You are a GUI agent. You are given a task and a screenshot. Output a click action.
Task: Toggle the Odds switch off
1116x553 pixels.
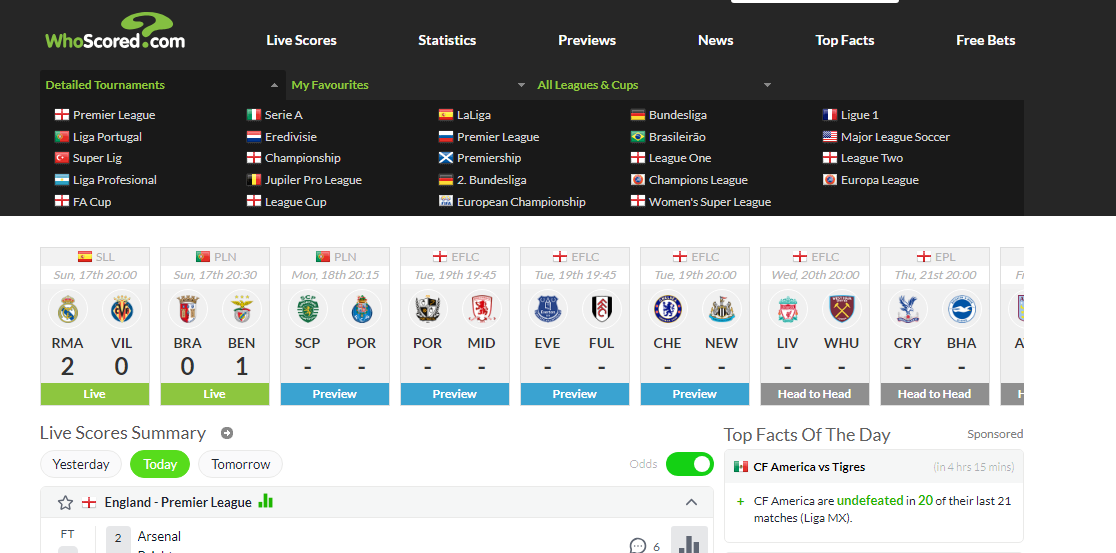[690, 464]
